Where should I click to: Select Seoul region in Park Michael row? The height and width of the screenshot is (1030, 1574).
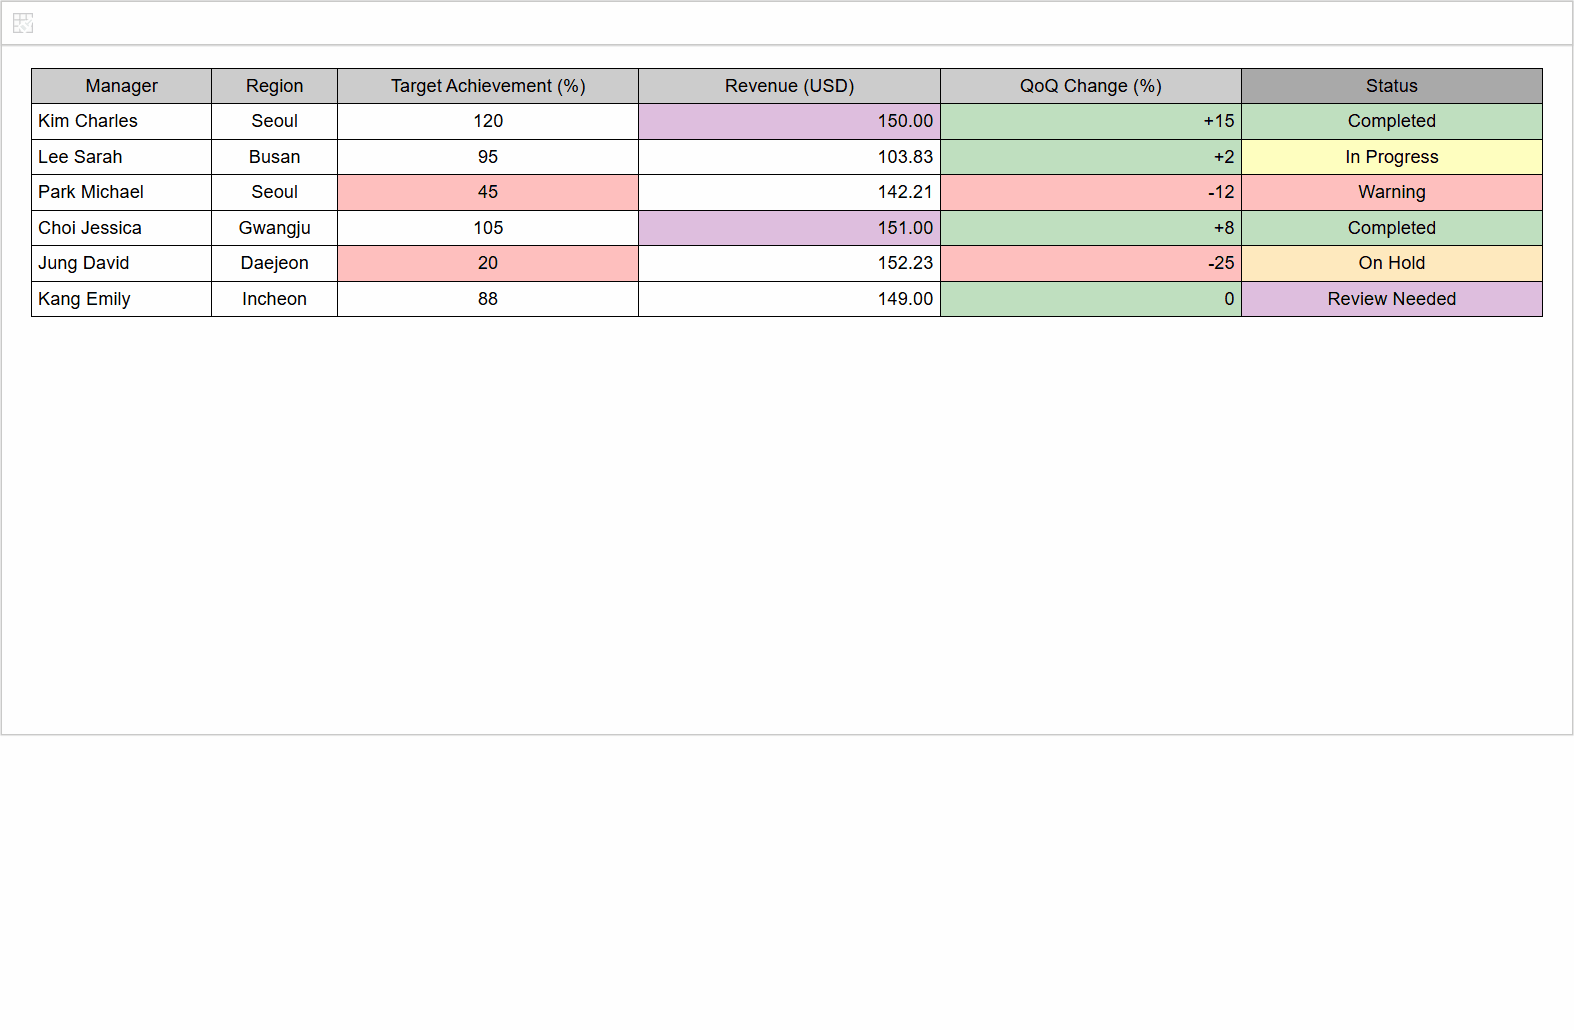click(x=274, y=192)
